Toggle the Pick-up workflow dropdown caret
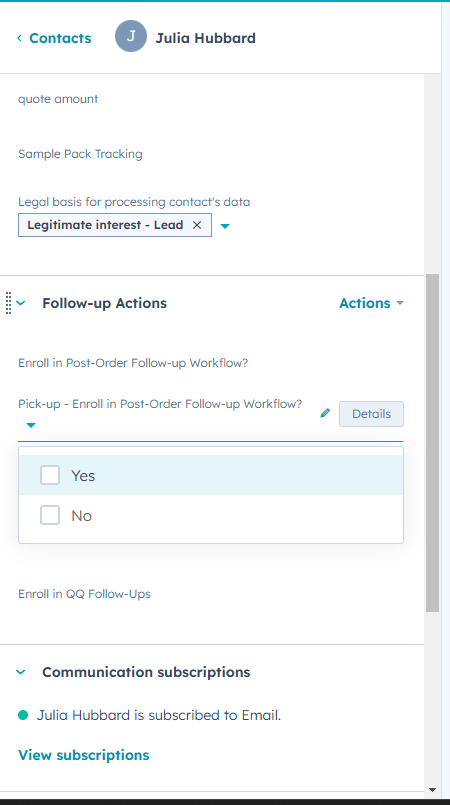 click(x=31, y=425)
